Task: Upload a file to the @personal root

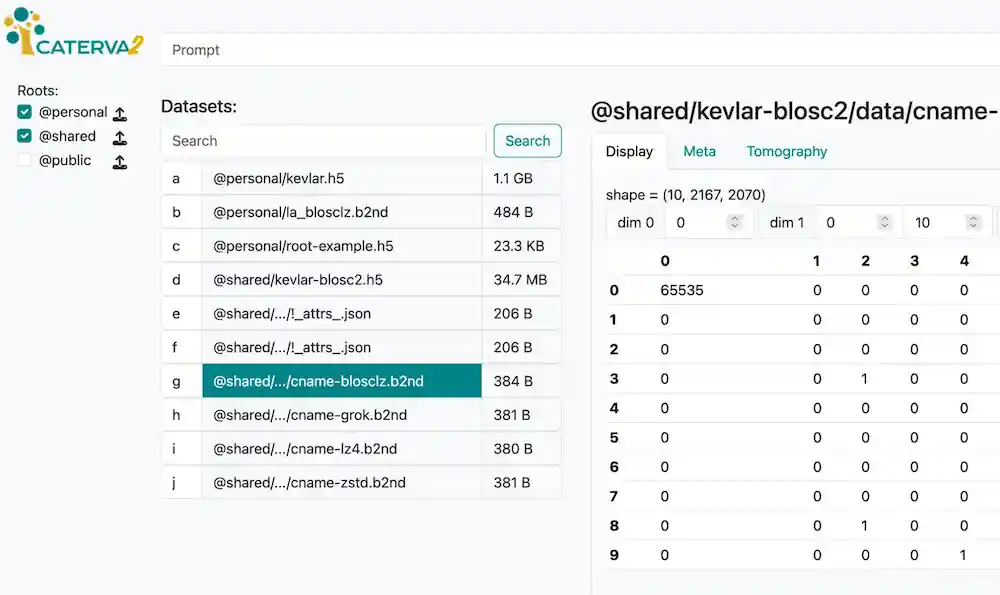Action: [x=120, y=112]
